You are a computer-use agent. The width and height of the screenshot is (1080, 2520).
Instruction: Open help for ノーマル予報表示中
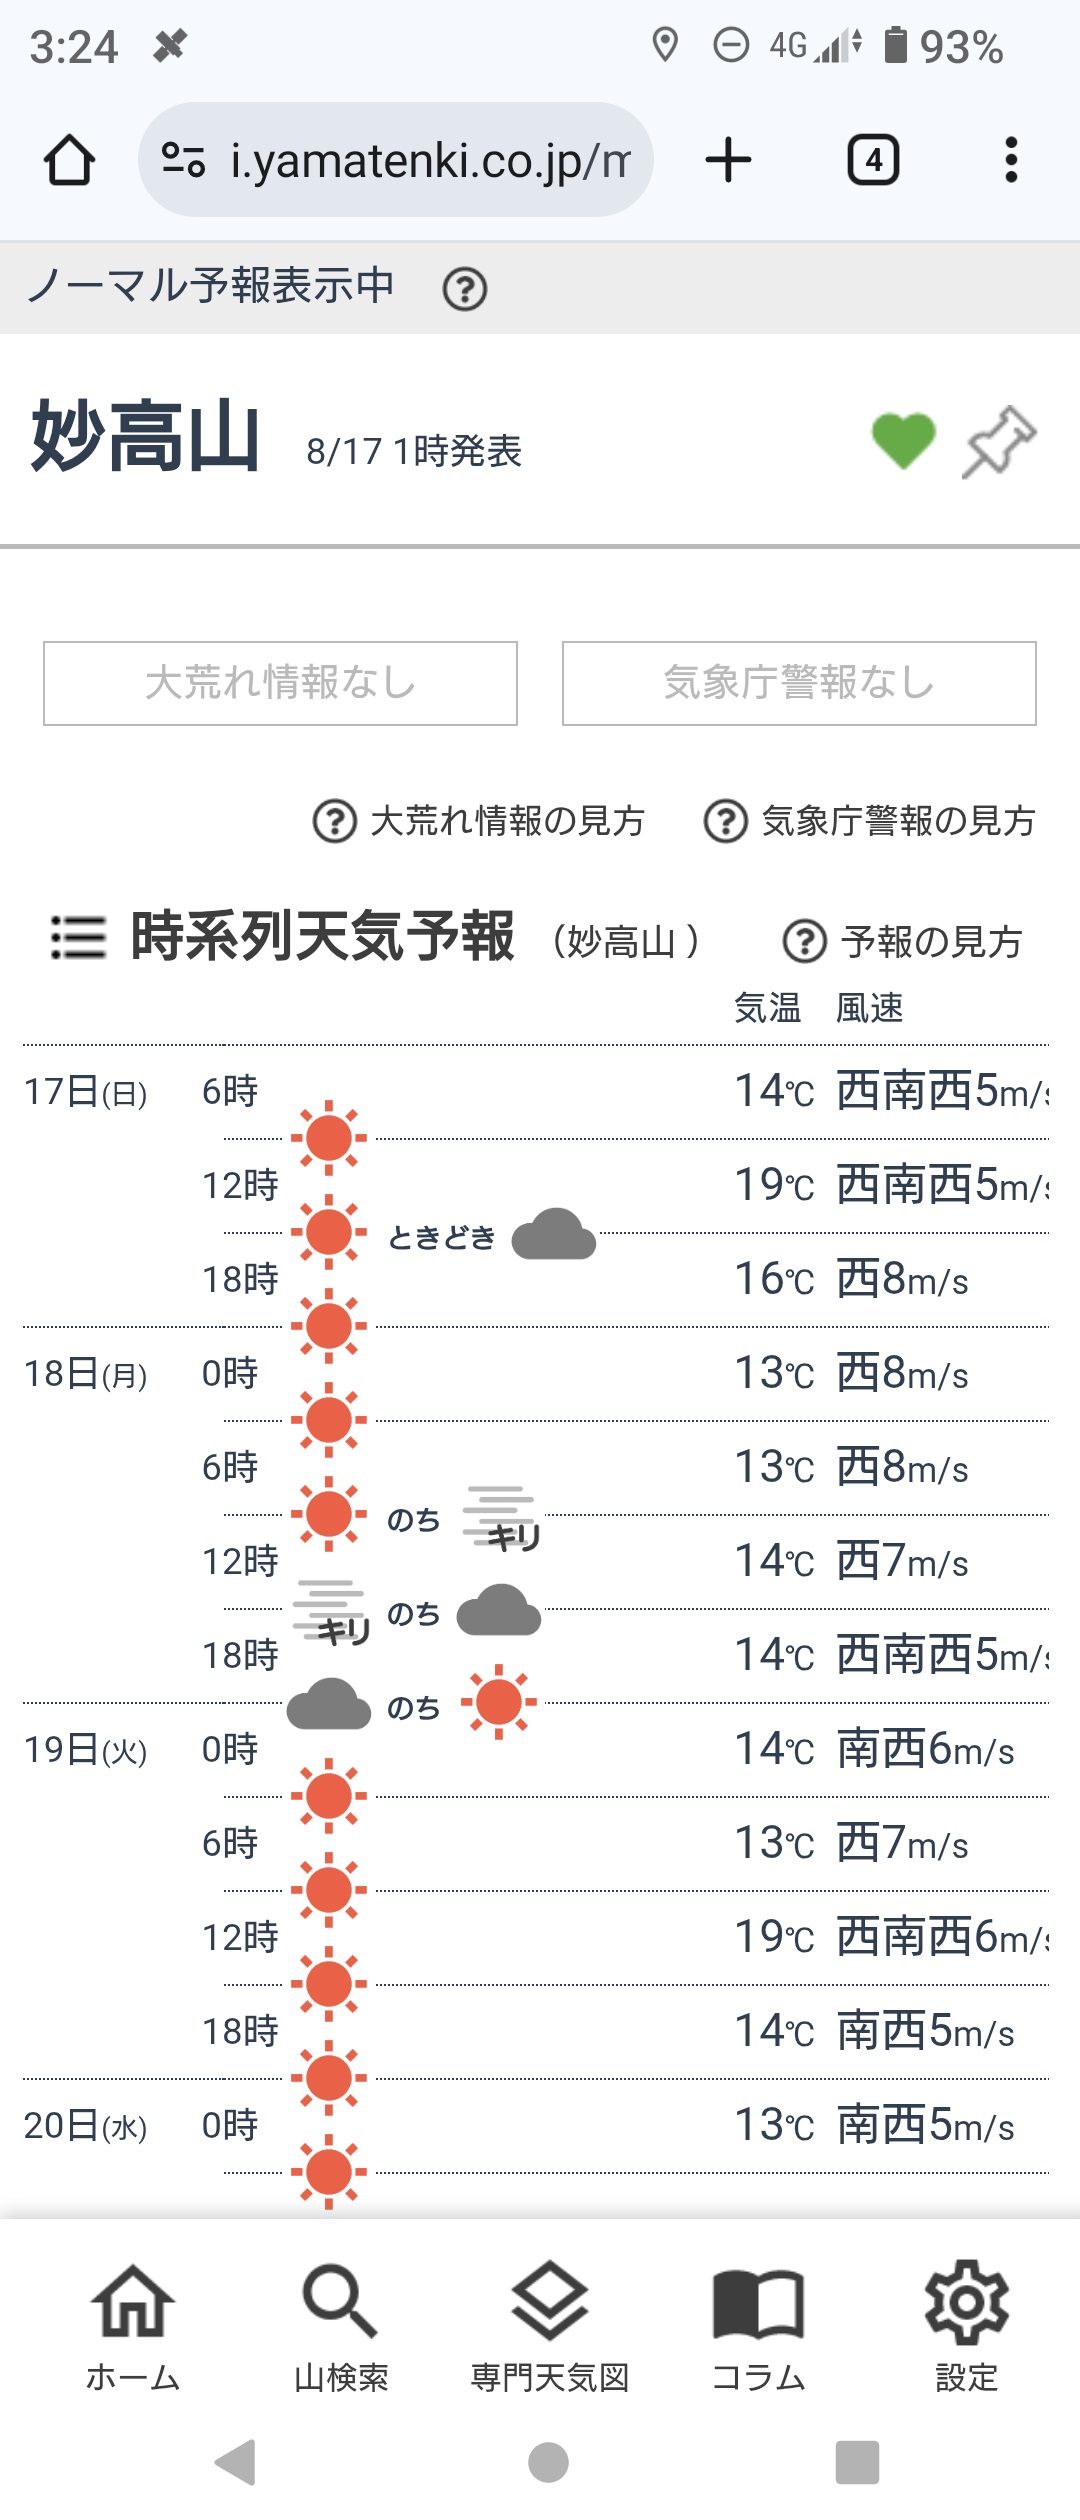[465, 290]
